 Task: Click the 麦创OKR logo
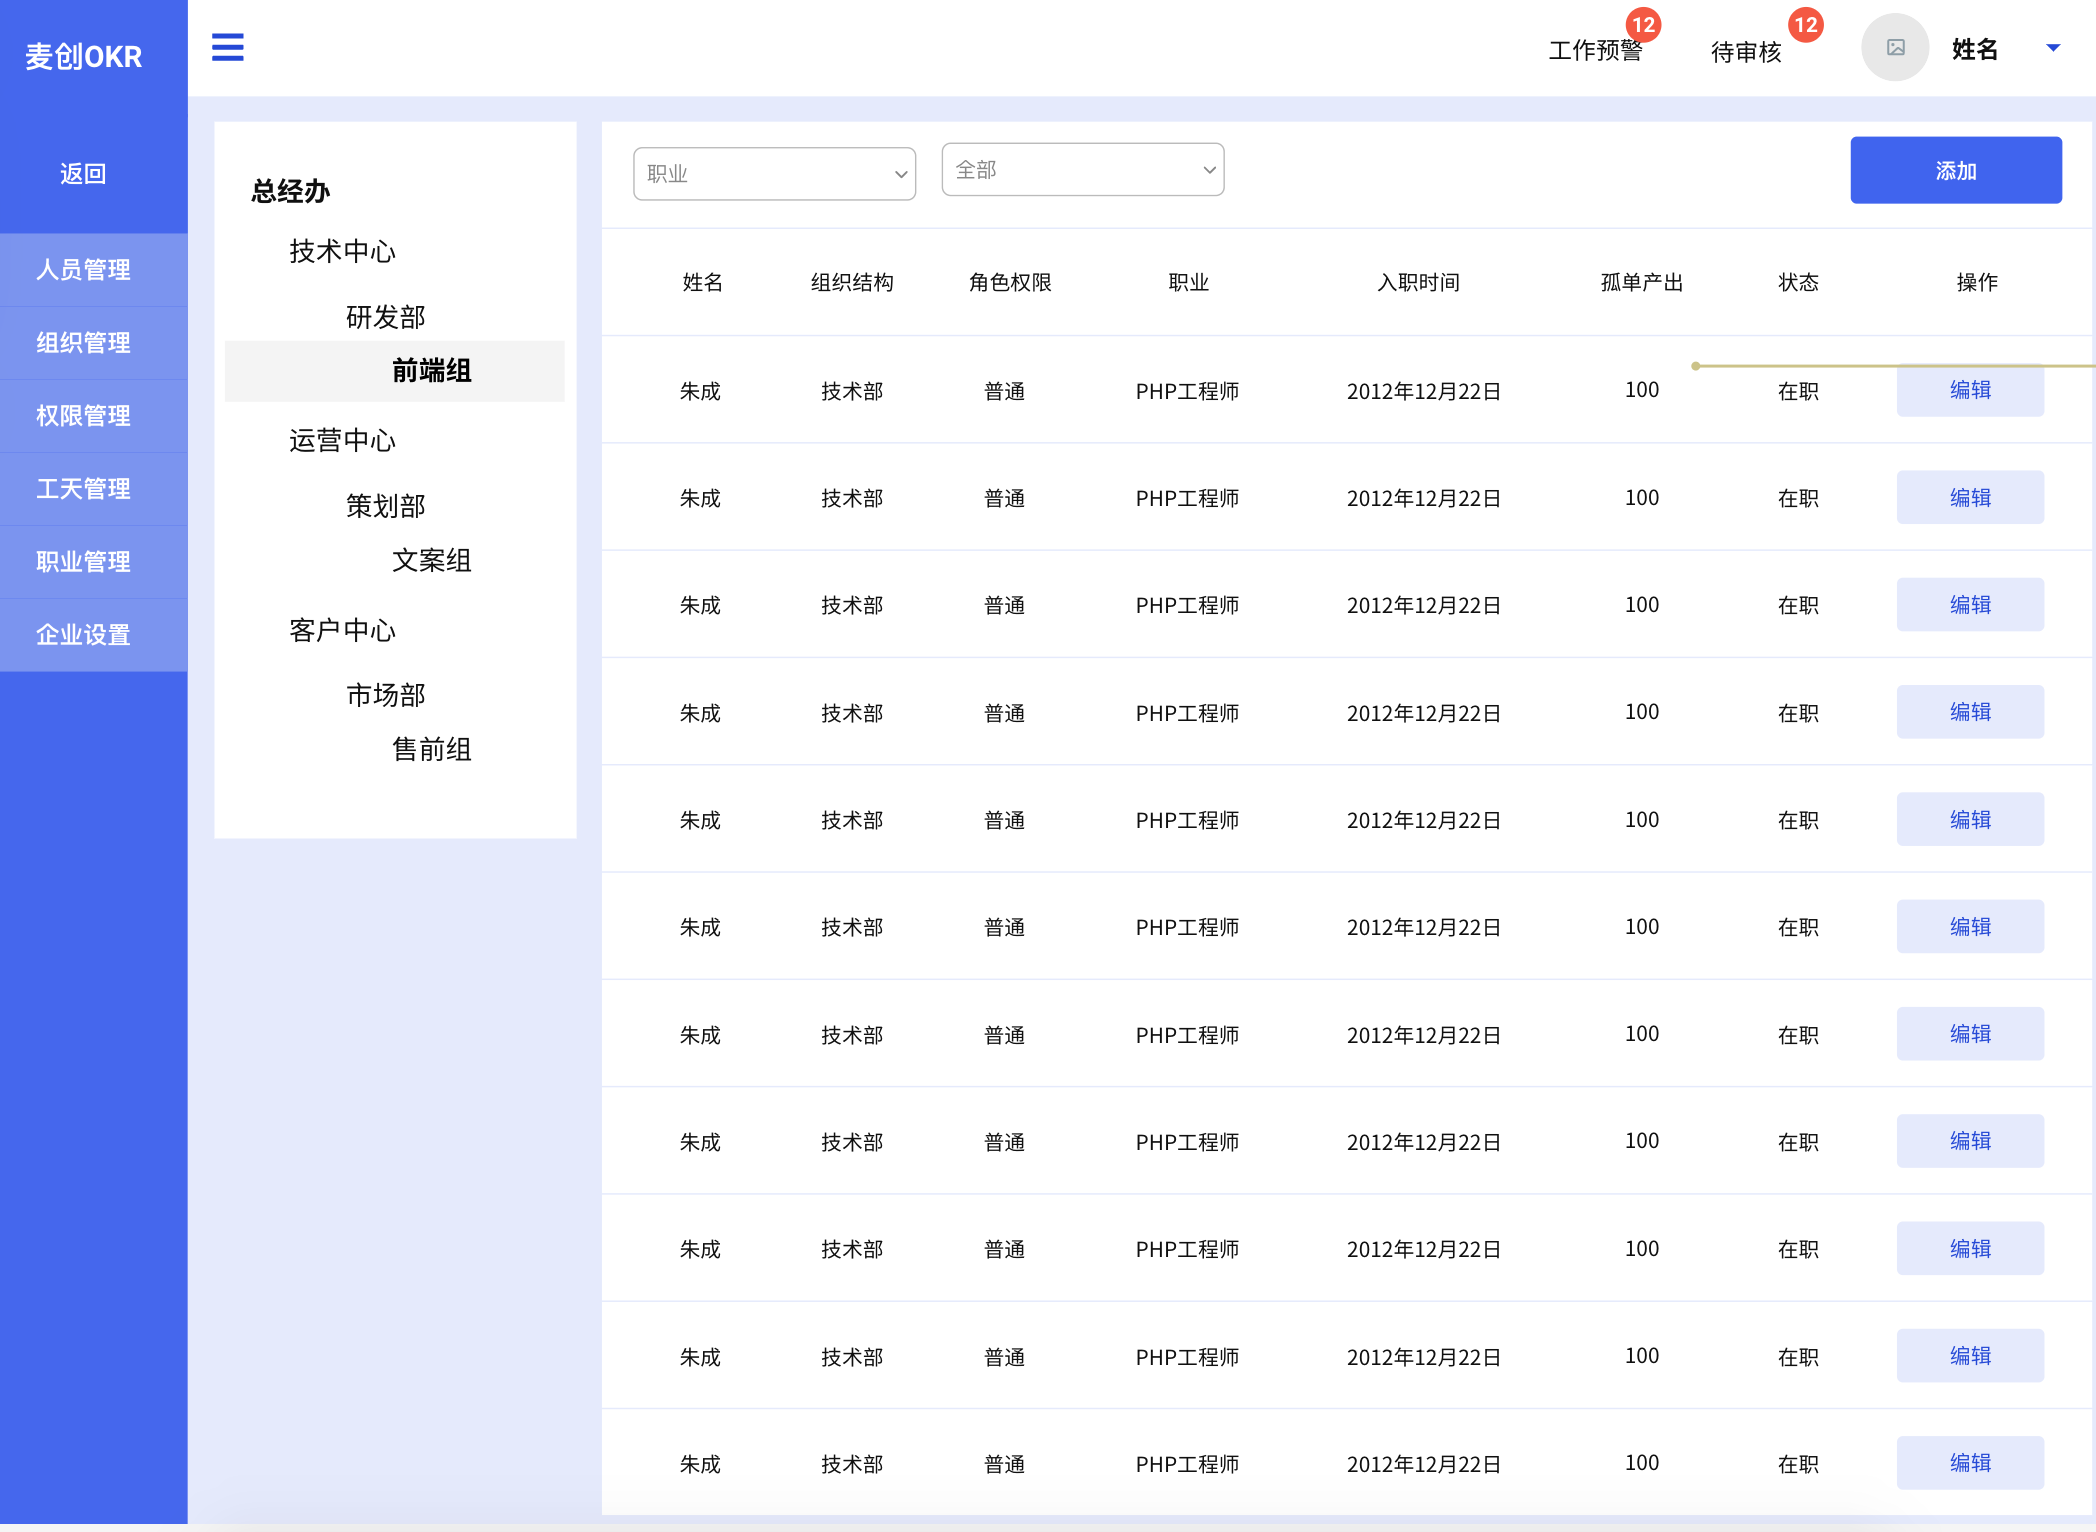point(84,56)
